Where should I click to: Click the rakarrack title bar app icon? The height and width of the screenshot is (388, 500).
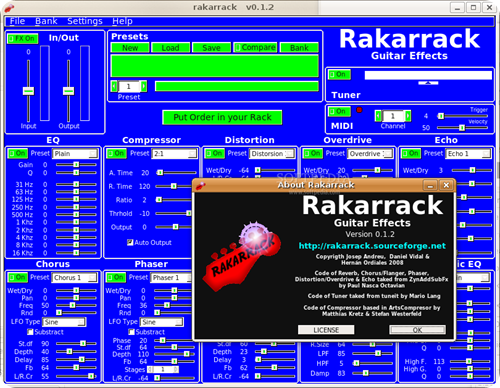pos(9,7)
